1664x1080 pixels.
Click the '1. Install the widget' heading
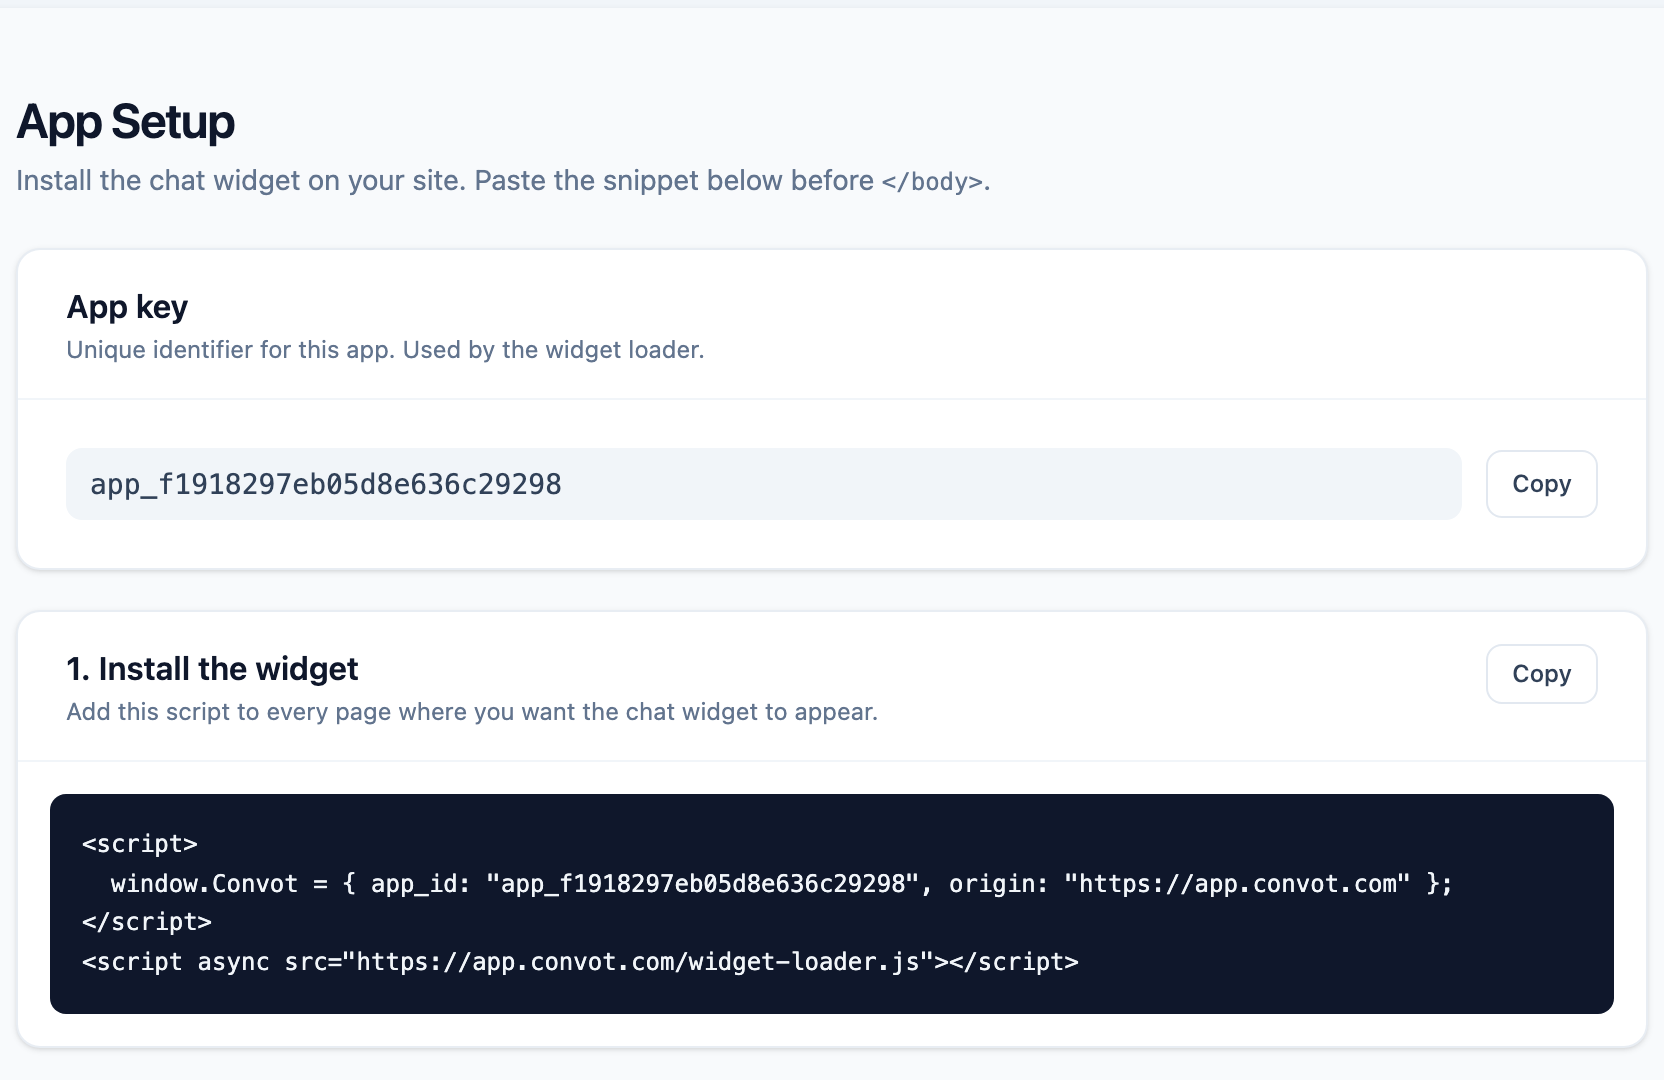(212, 669)
